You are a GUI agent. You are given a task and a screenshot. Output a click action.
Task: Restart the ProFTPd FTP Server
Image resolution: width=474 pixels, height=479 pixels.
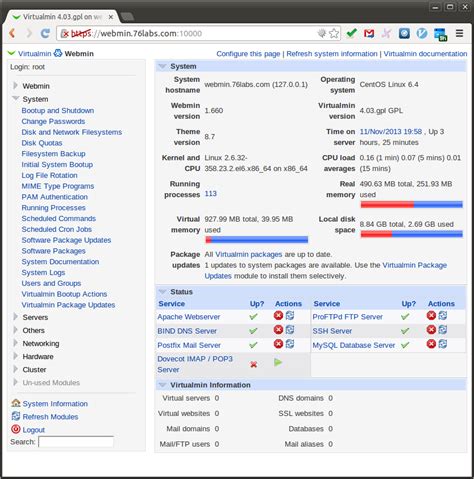[x=443, y=315]
